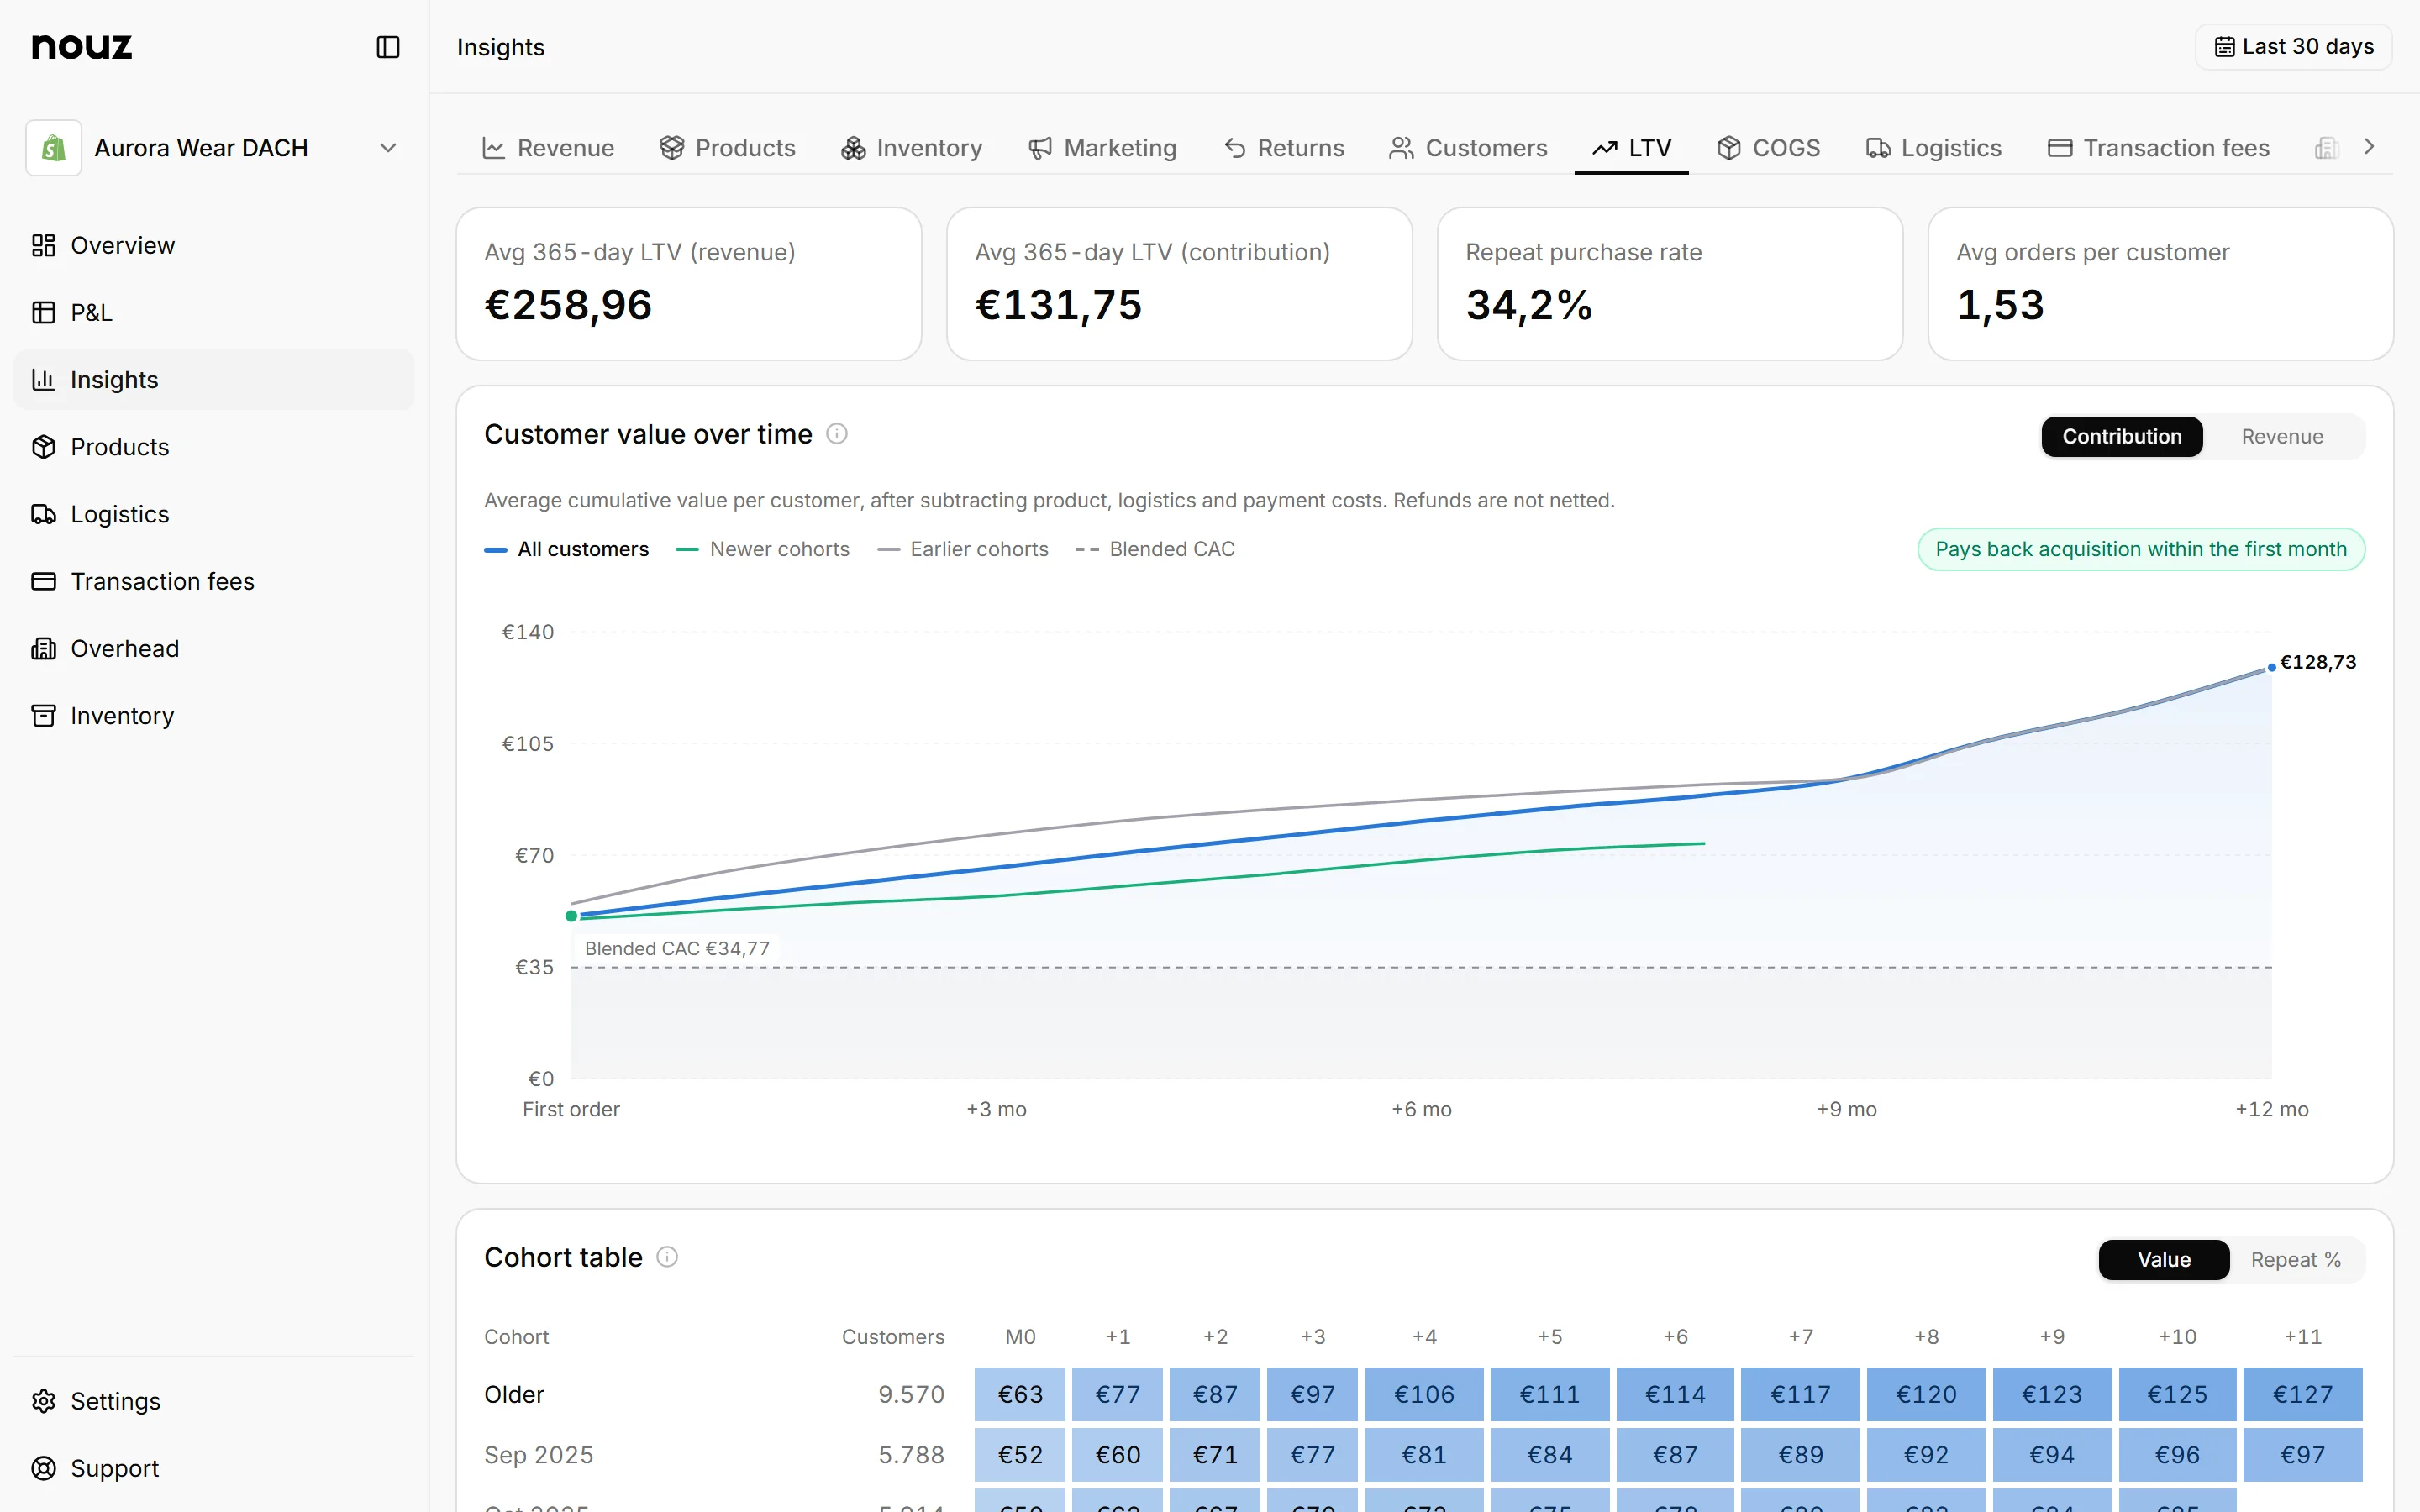Image resolution: width=2420 pixels, height=1512 pixels.
Task: Toggle the All customers legend series
Action: [567, 549]
